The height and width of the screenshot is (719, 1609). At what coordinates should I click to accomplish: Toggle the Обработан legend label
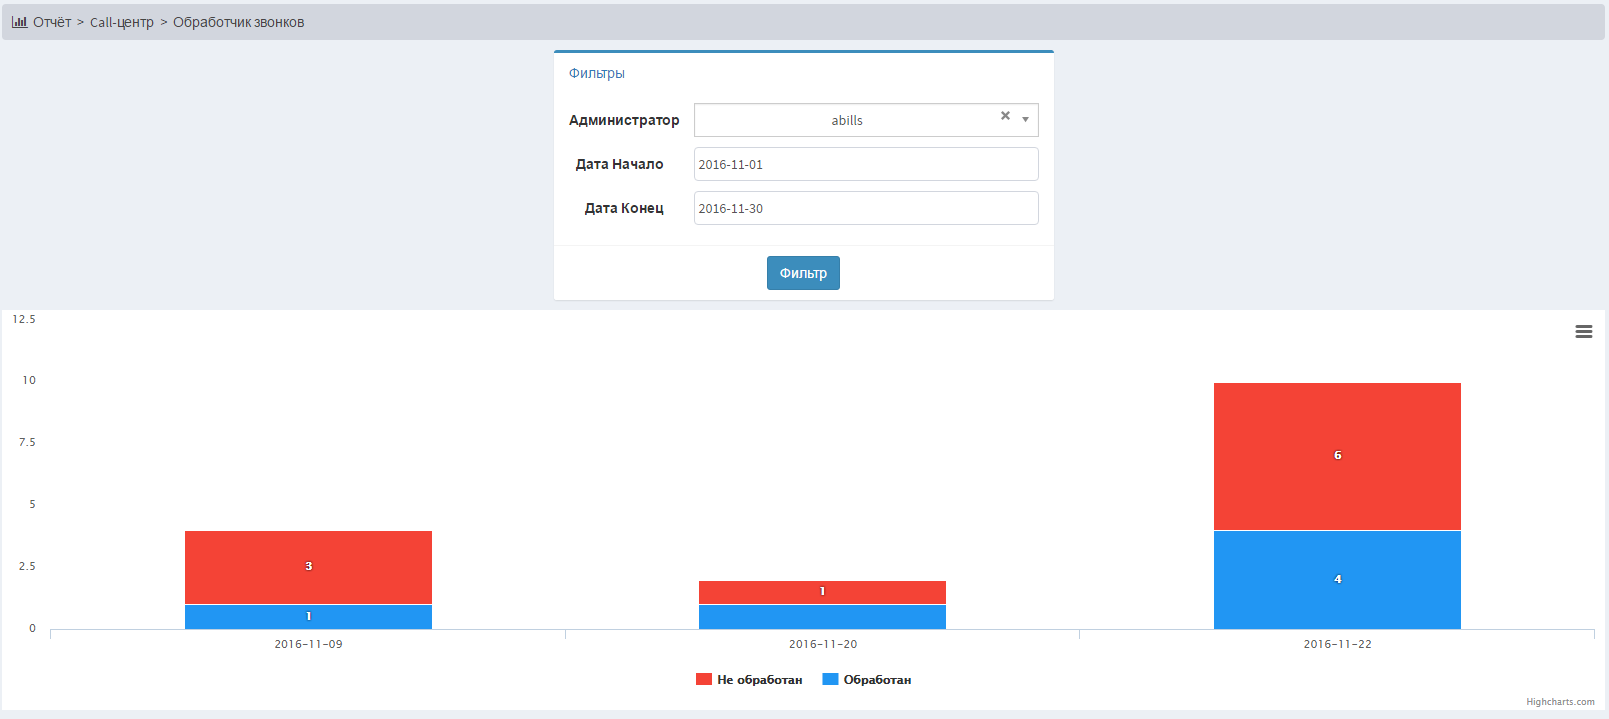(x=877, y=680)
